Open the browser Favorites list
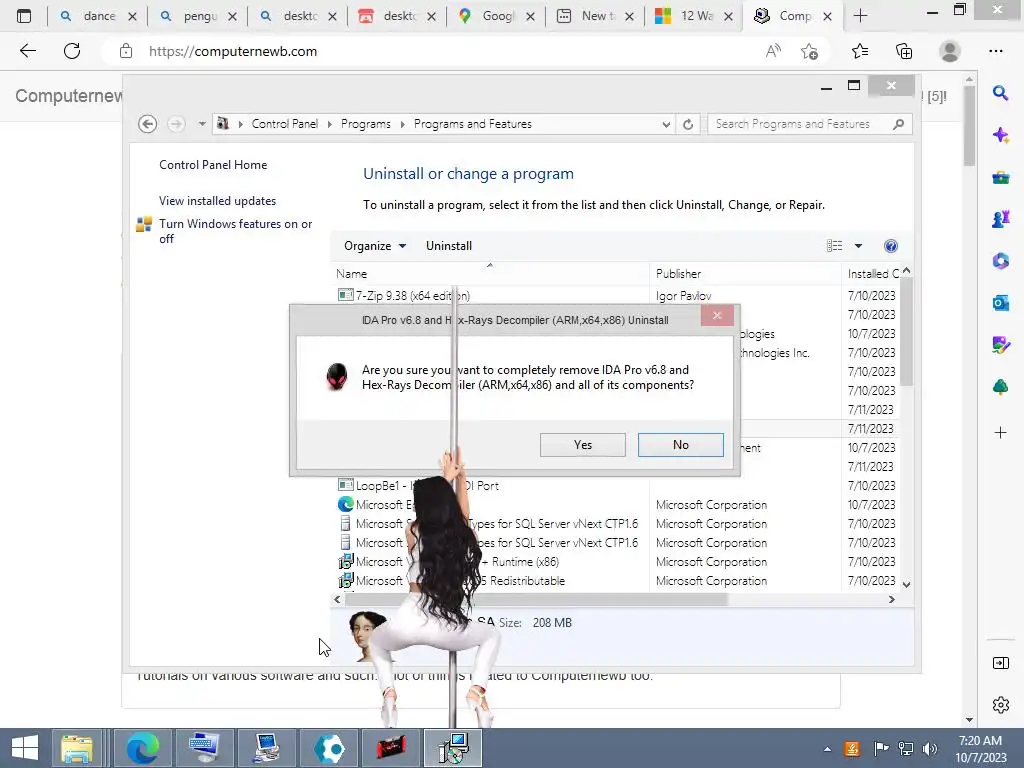Screen dimensions: 1024x768 point(859,51)
